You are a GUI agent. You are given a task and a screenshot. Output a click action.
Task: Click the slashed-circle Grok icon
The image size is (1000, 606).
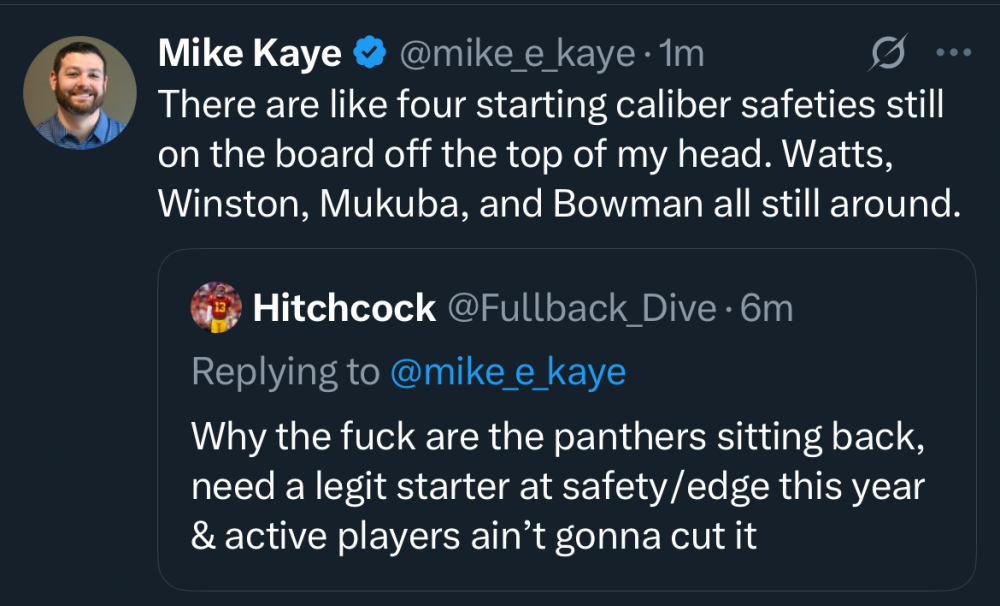pos(887,54)
